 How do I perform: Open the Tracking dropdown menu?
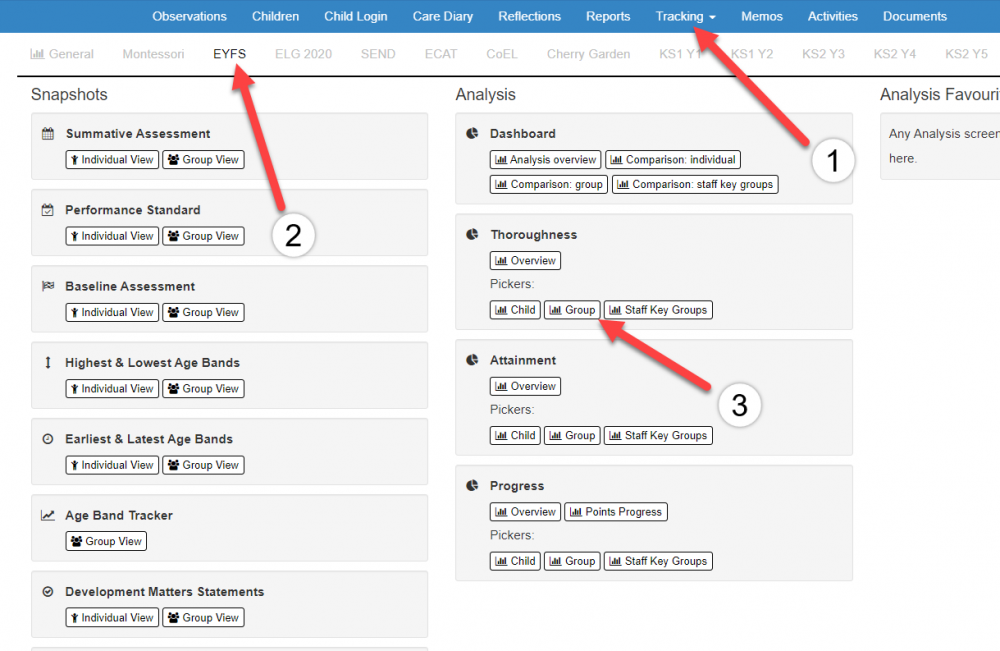[685, 17]
